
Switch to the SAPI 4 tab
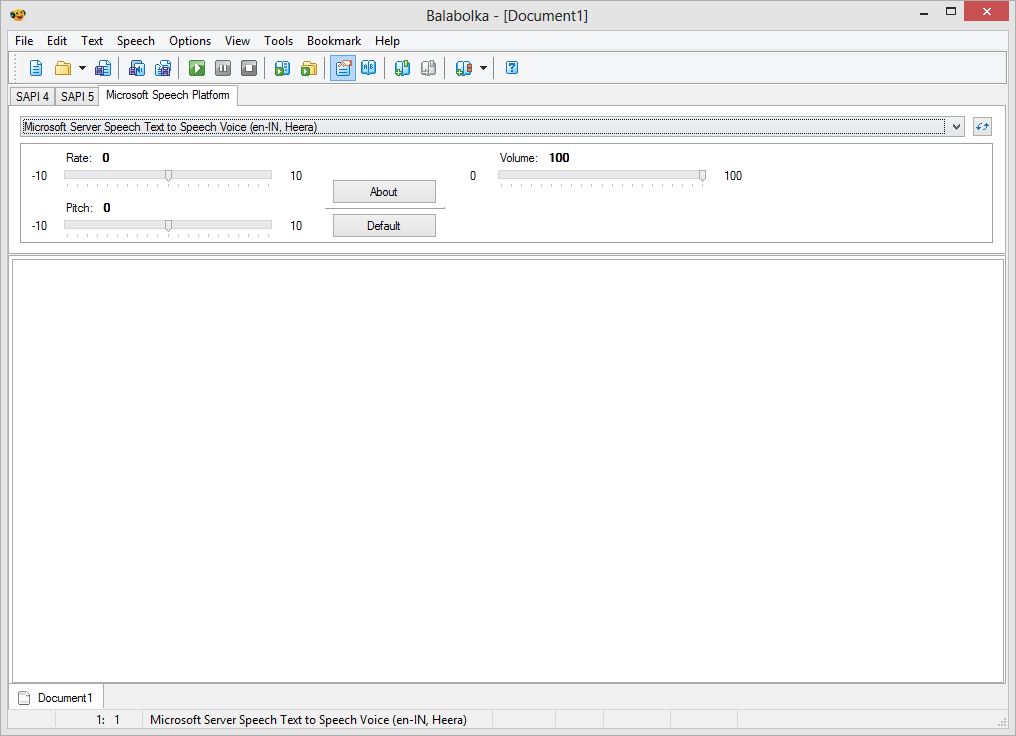32,97
